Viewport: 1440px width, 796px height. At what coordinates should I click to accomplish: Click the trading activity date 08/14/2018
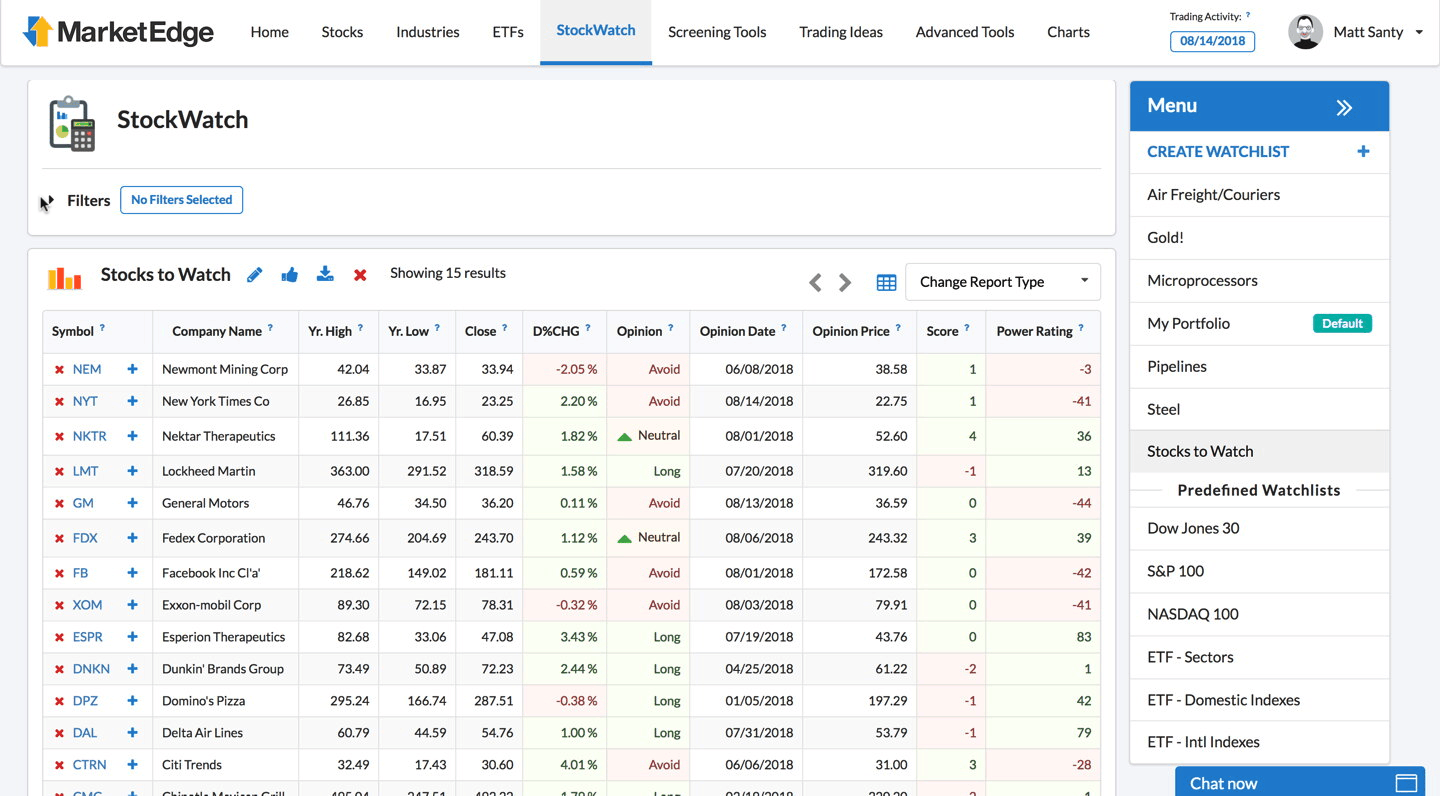(1212, 41)
